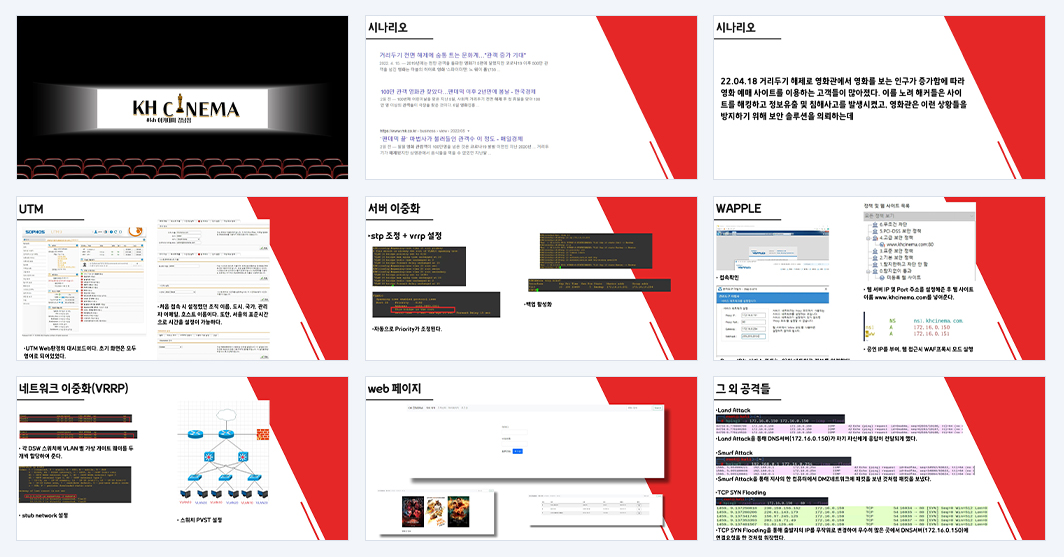Click the KH CINEMA logo on the title slide
The height and width of the screenshot is (557, 1064).
click(185, 109)
